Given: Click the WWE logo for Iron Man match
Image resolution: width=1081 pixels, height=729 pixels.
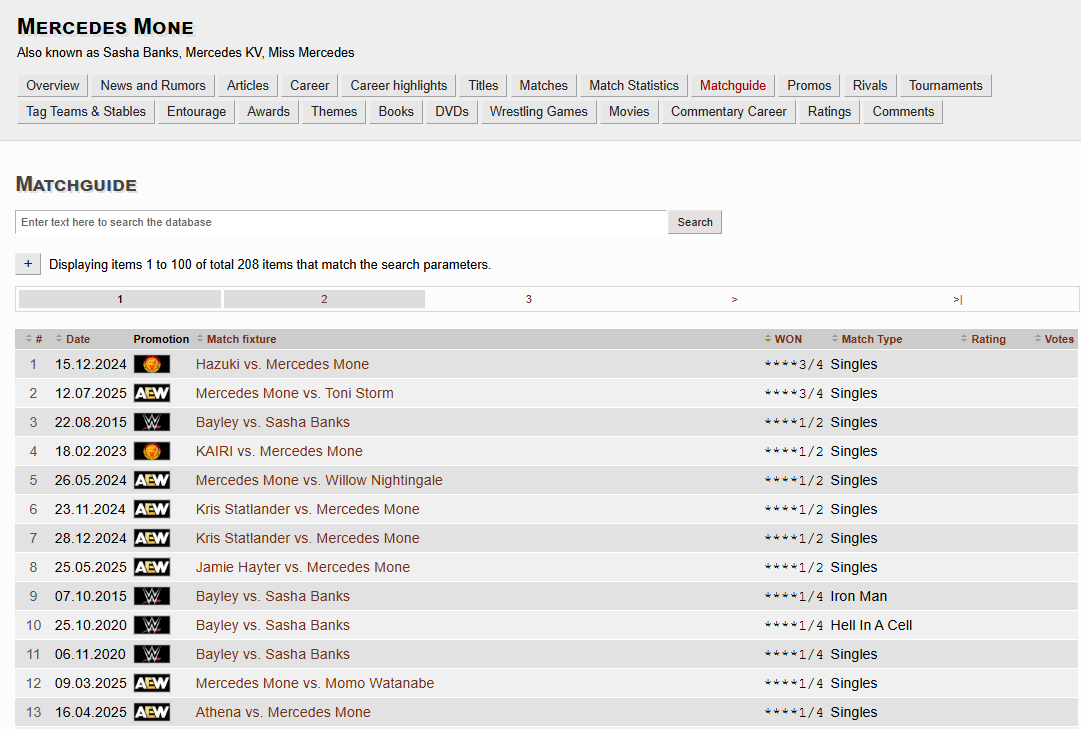Looking at the screenshot, I should click(x=152, y=596).
